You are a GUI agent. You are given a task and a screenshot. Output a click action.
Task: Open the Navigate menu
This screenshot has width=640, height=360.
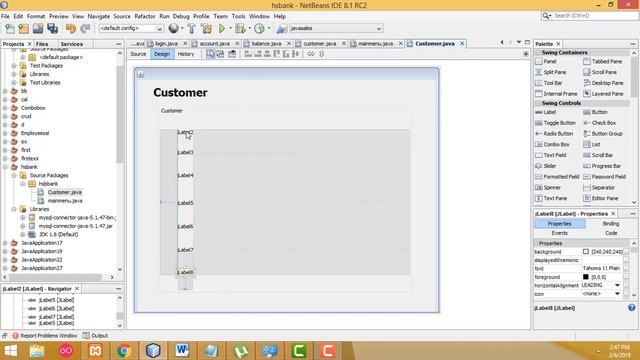(x=99, y=16)
